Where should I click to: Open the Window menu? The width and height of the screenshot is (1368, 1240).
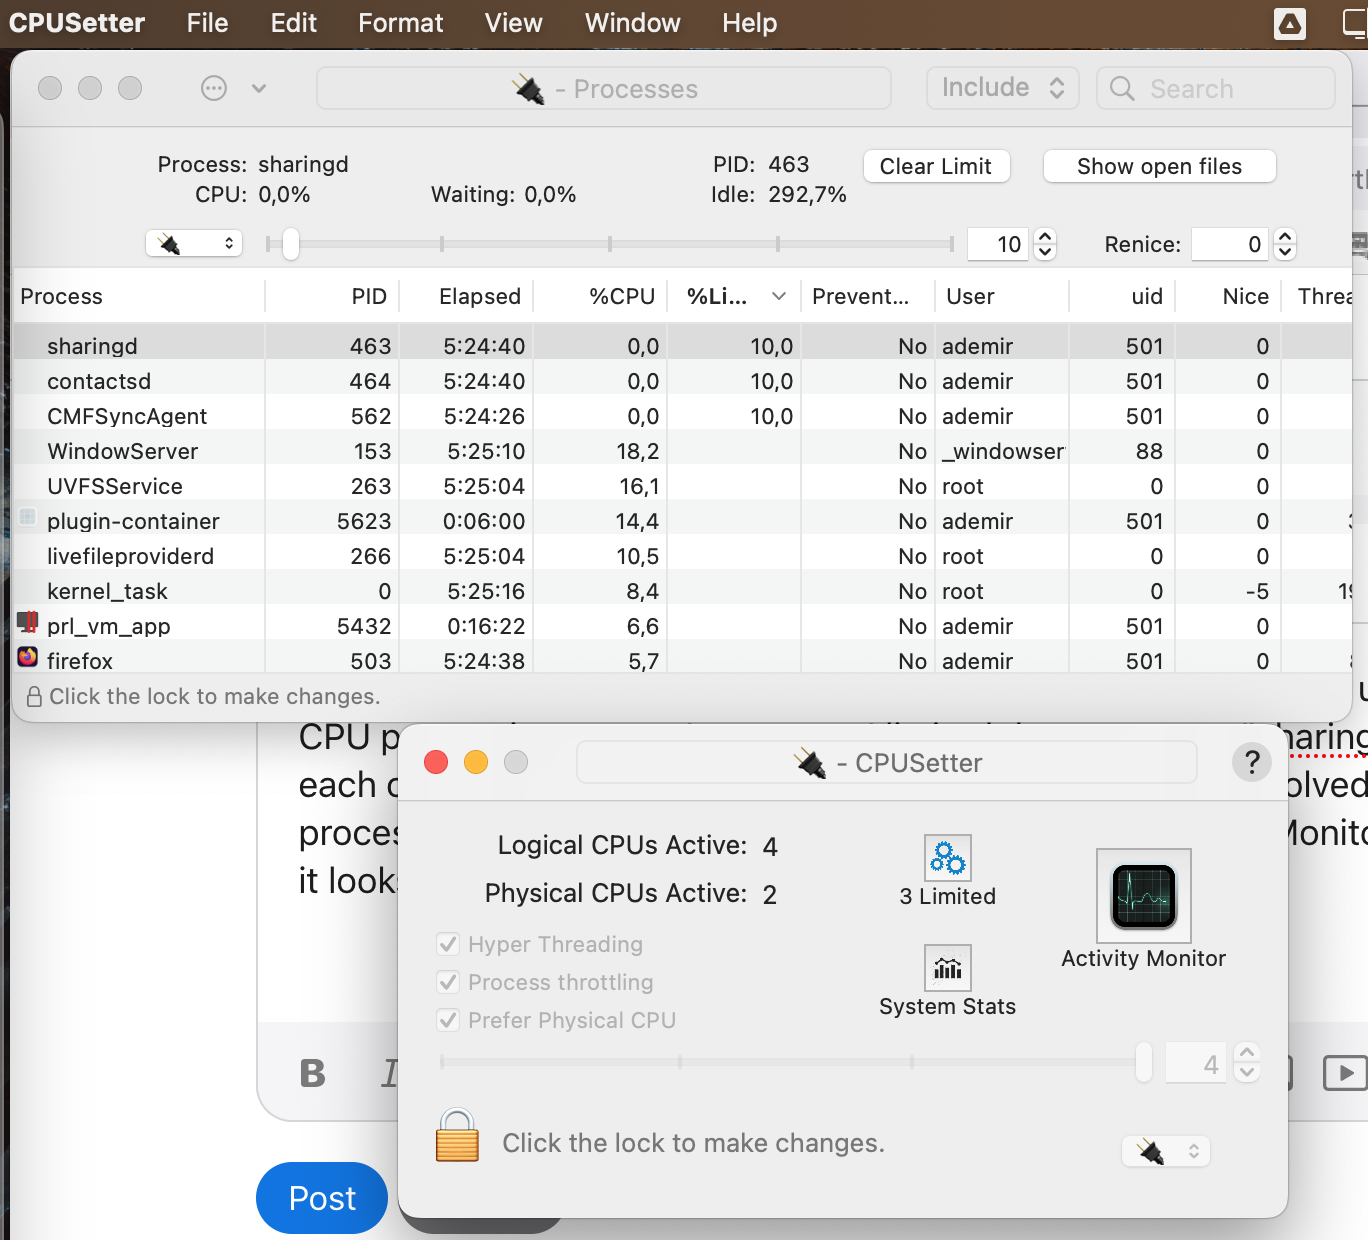tap(632, 23)
